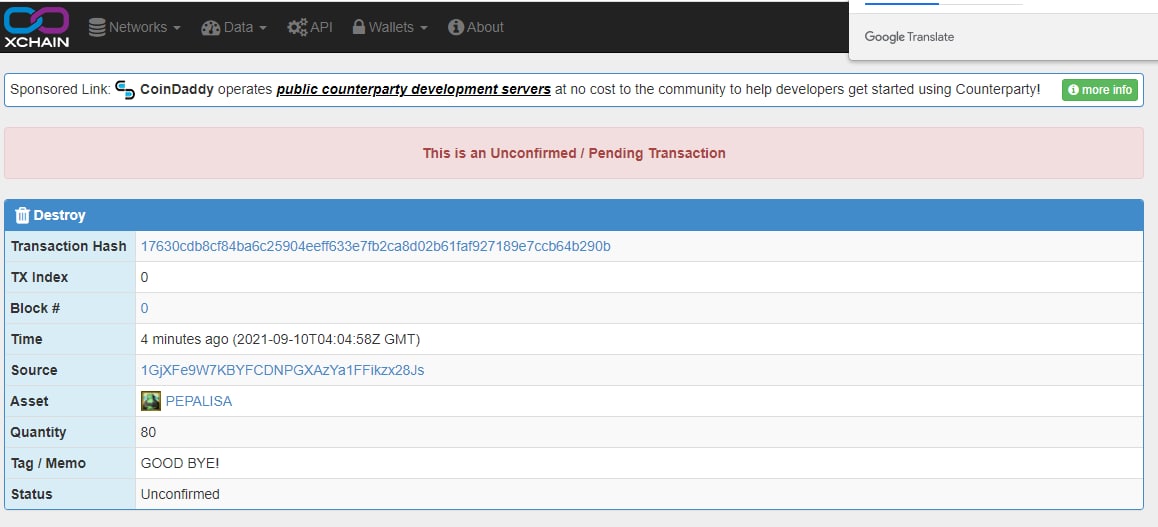Open the transaction hash link
The height and width of the screenshot is (527, 1158).
[x=376, y=246]
